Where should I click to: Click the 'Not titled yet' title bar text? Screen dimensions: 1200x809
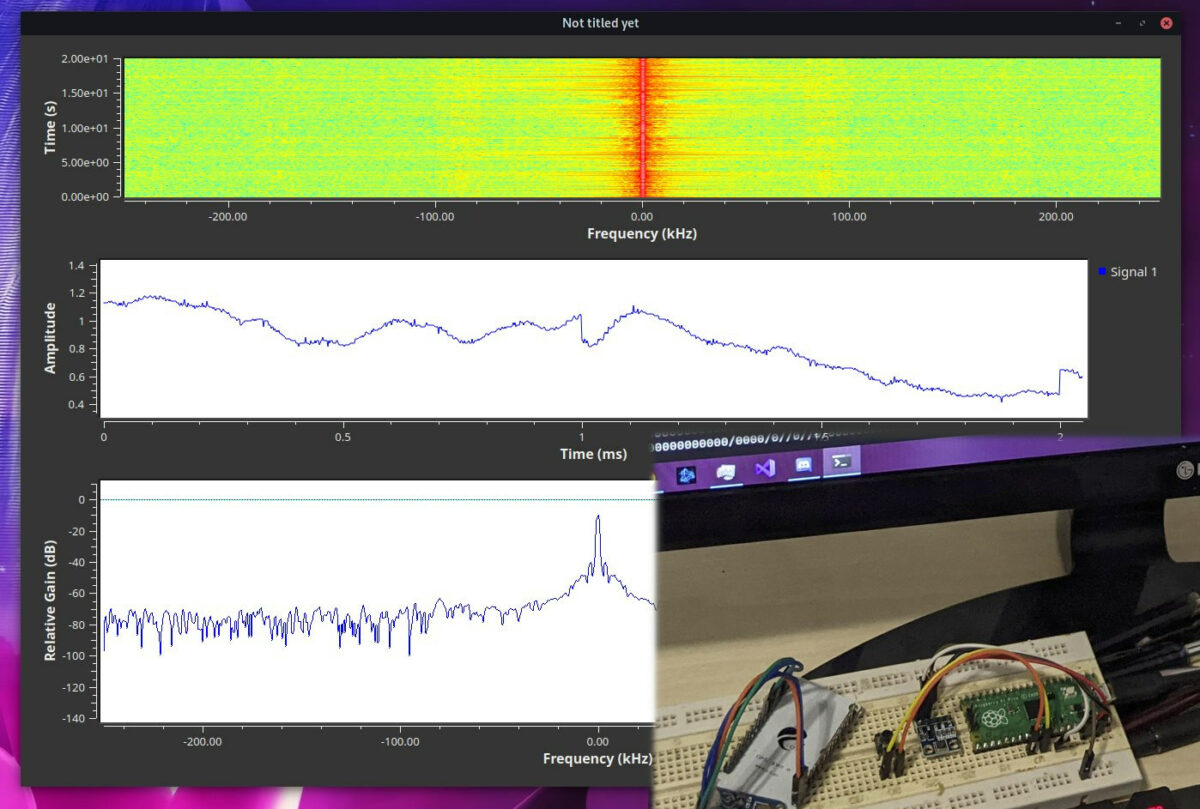click(x=600, y=23)
